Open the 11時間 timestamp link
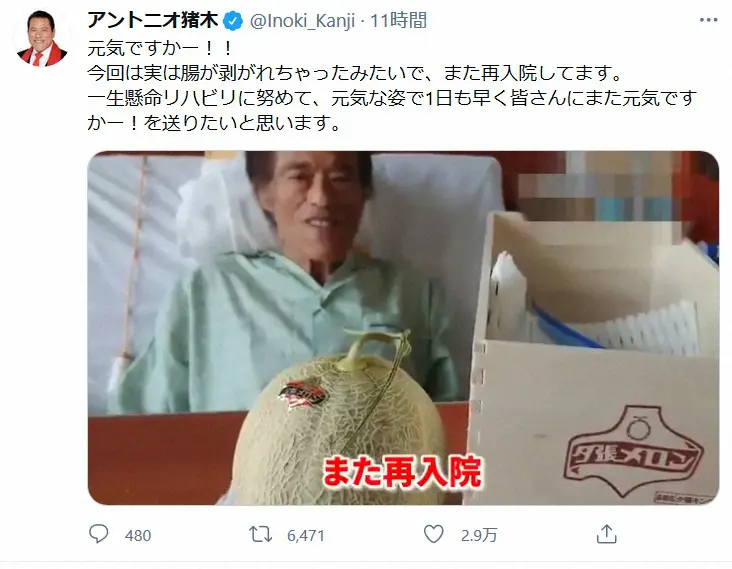 click(398, 21)
